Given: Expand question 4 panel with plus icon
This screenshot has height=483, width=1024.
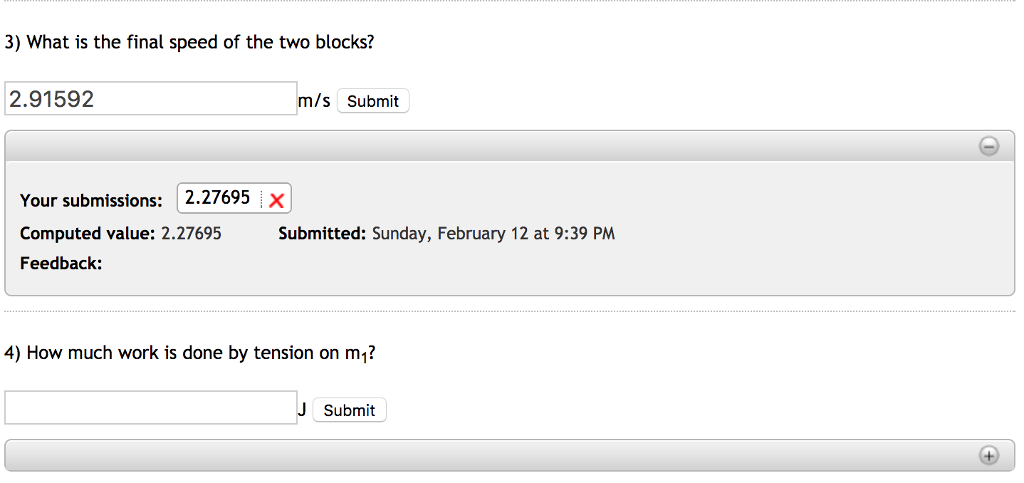Looking at the screenshot, I should tap(988, 456).
